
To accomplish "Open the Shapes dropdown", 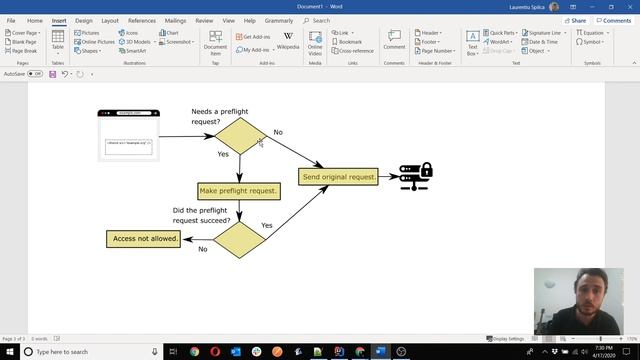I will (100, 51).
